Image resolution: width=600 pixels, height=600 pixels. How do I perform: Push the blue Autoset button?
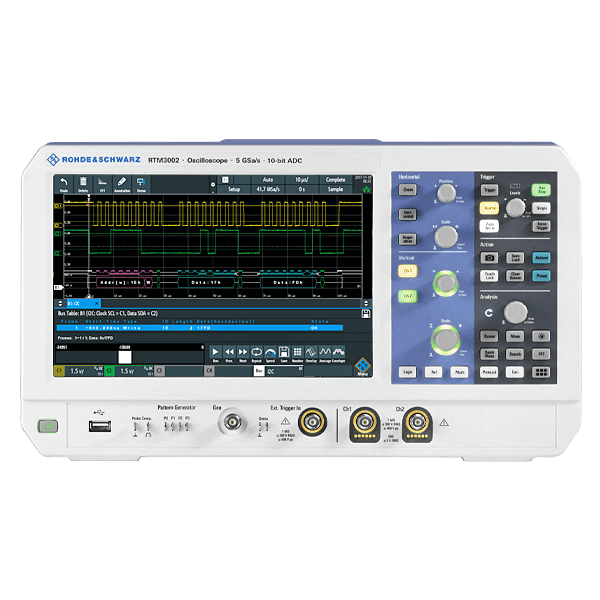541,258
